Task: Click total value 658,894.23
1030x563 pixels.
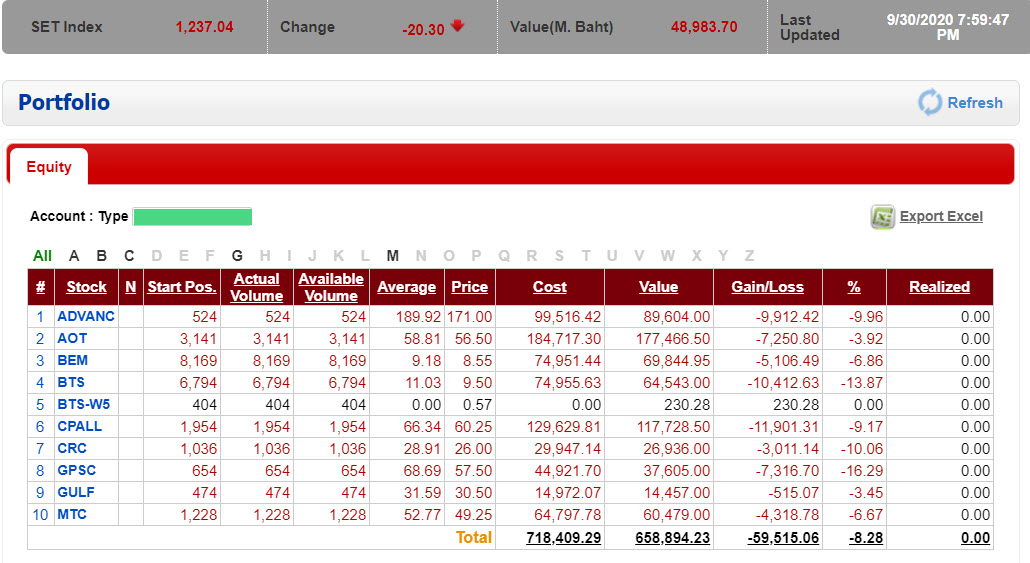Action: [x=673, y=537]
